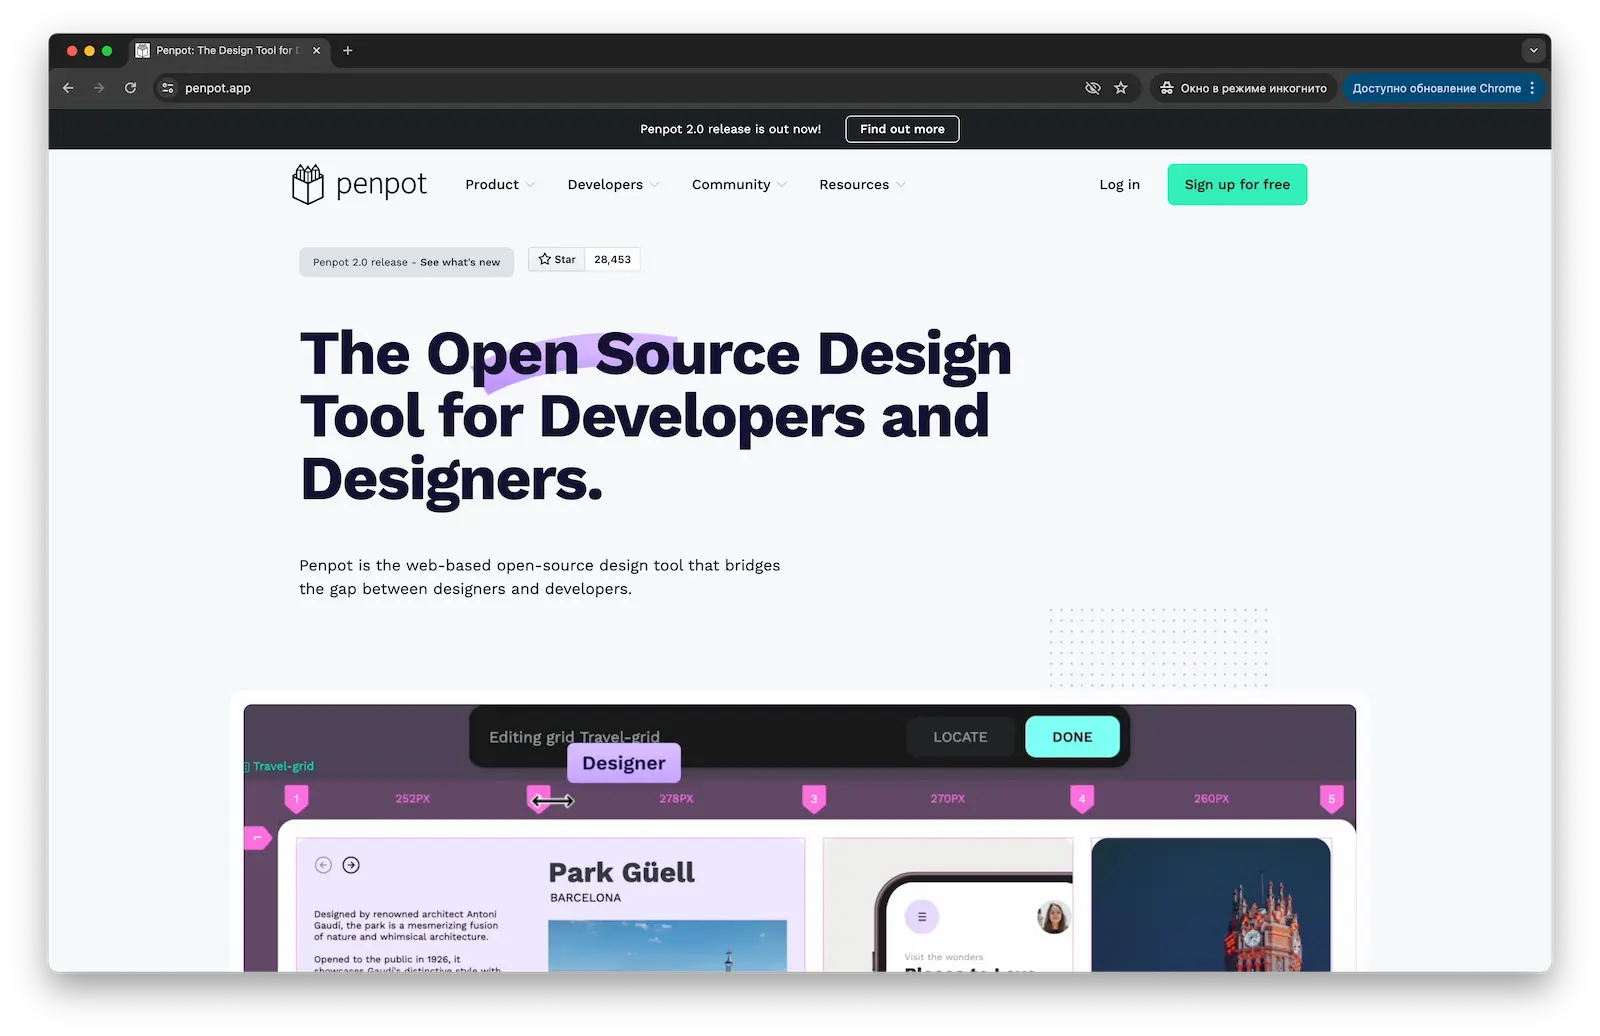This screenshot has width=1600, height=1036.
Task: Click the BARCELONA caption
Action: coord(585,898)
